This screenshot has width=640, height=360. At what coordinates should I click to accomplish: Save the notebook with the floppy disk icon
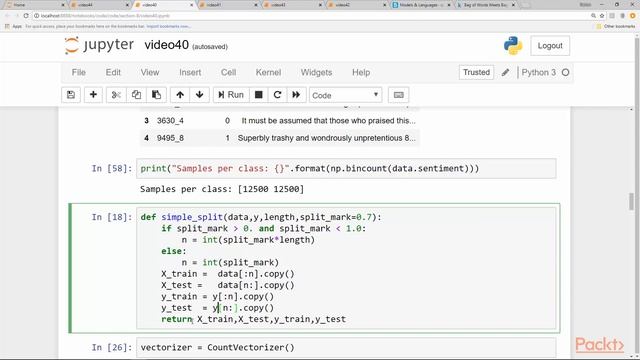(71, 95)
